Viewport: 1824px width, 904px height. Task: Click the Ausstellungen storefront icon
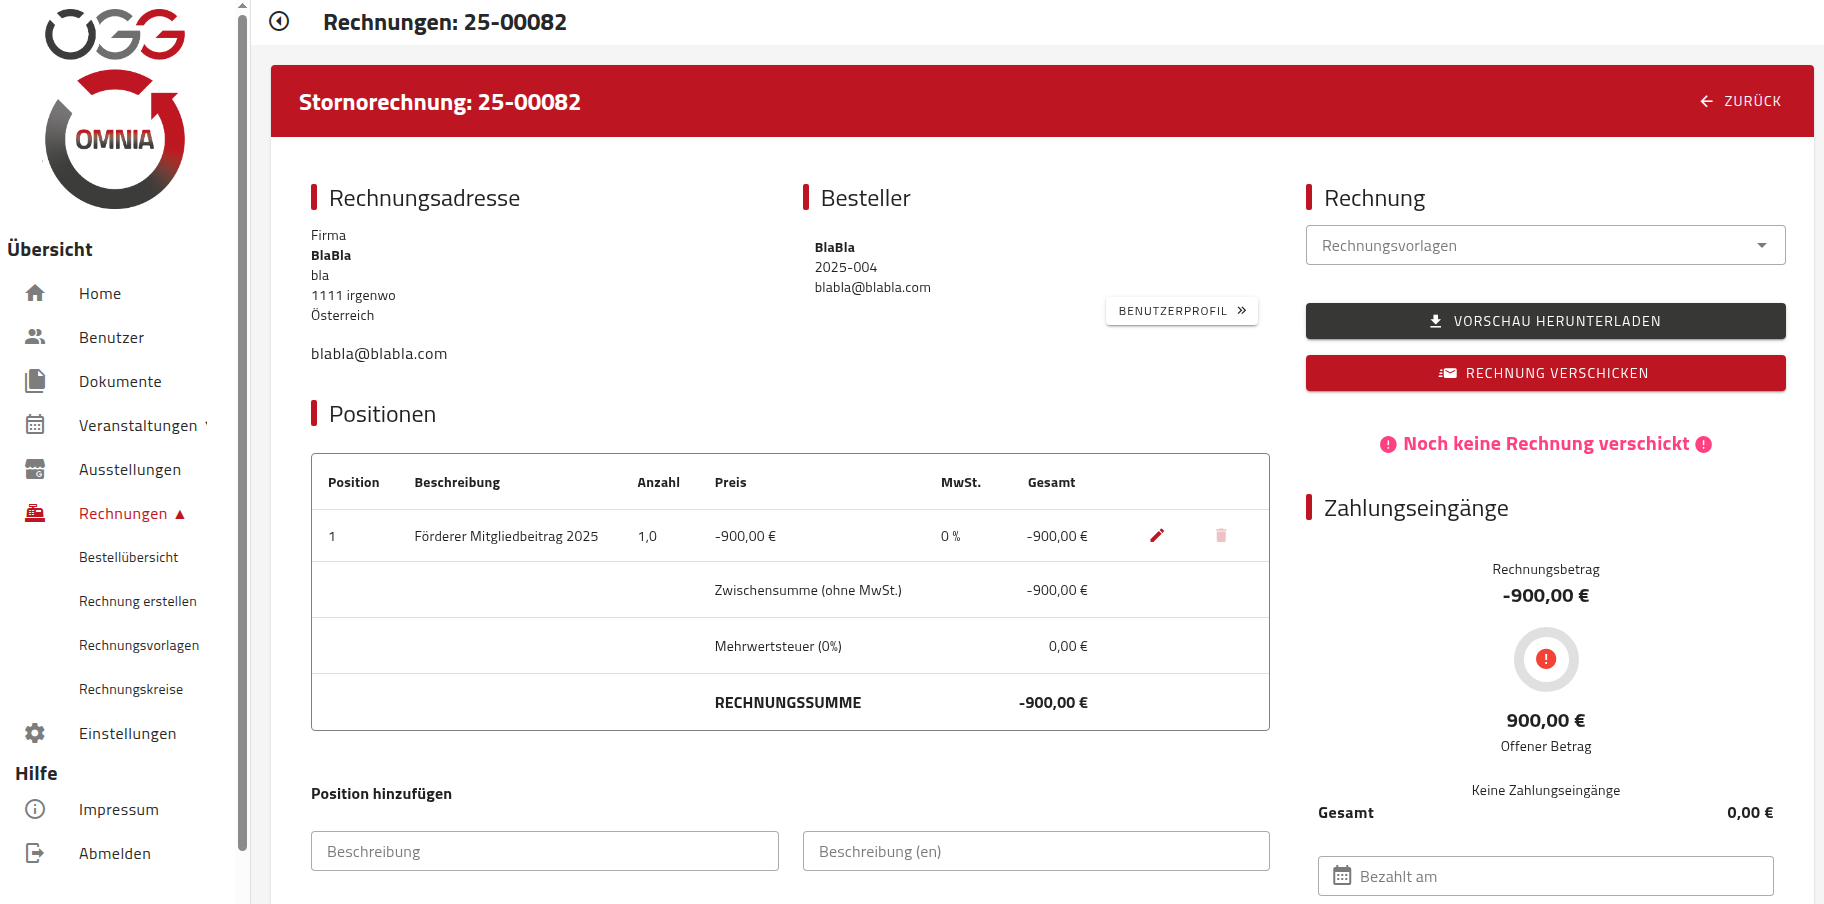pyautogui.click(x=35, y=469)
